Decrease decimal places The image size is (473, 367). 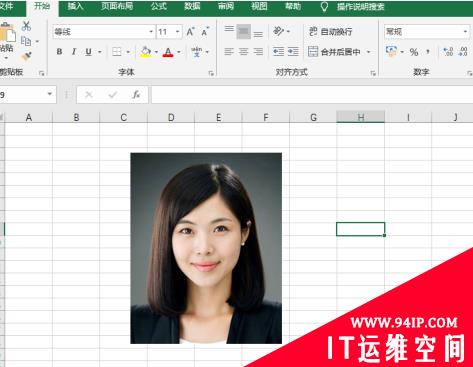(463, 52)
